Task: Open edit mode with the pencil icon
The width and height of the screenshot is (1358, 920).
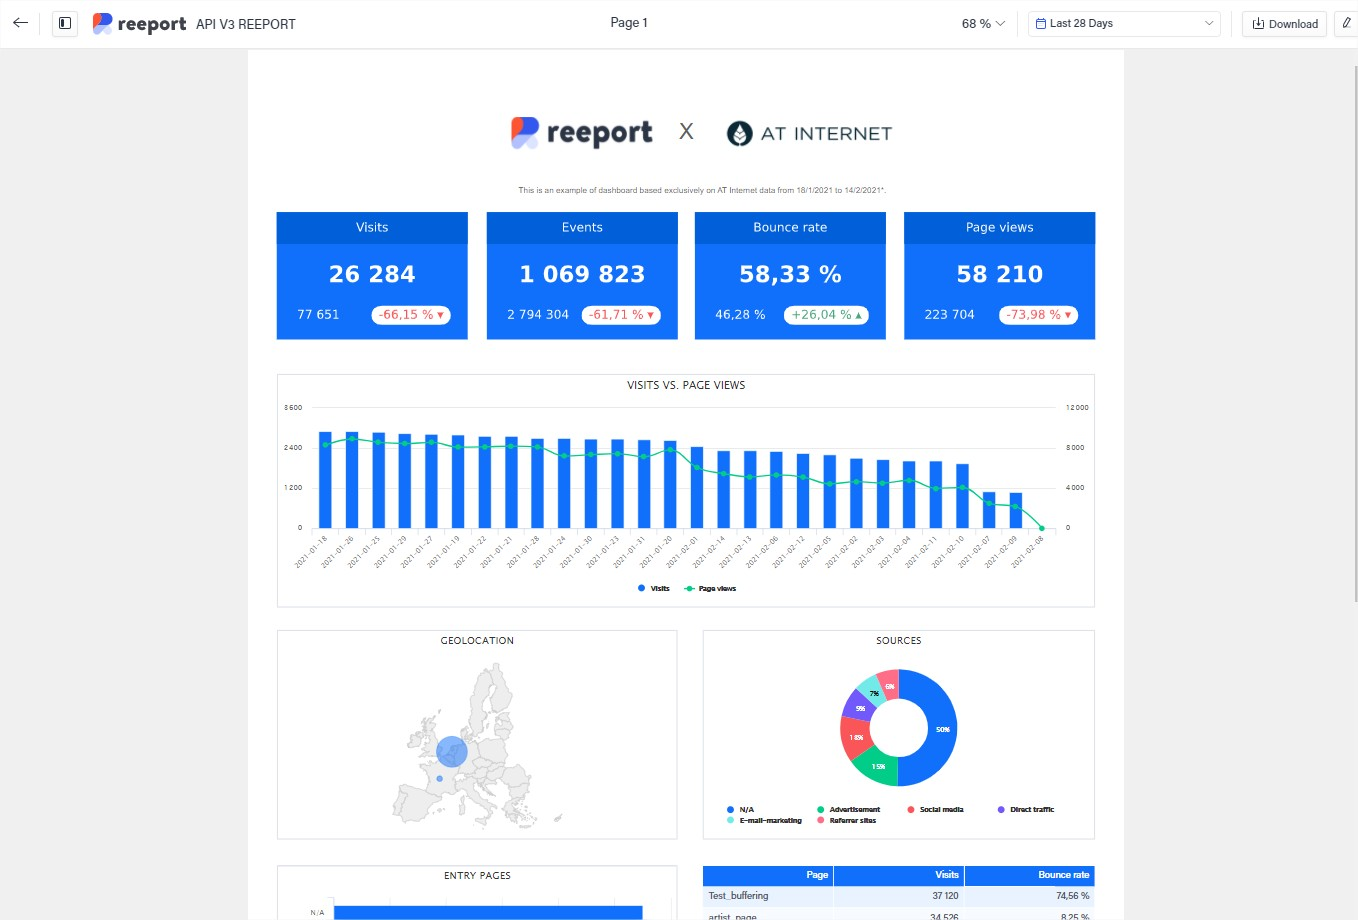Action: tap(1346, 23)
